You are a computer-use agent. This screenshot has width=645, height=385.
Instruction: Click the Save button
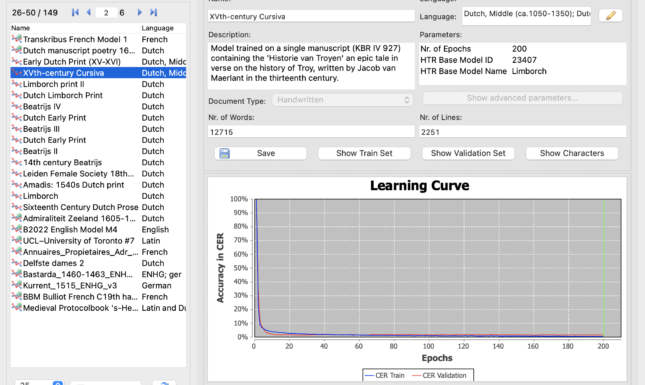point(260,153)
